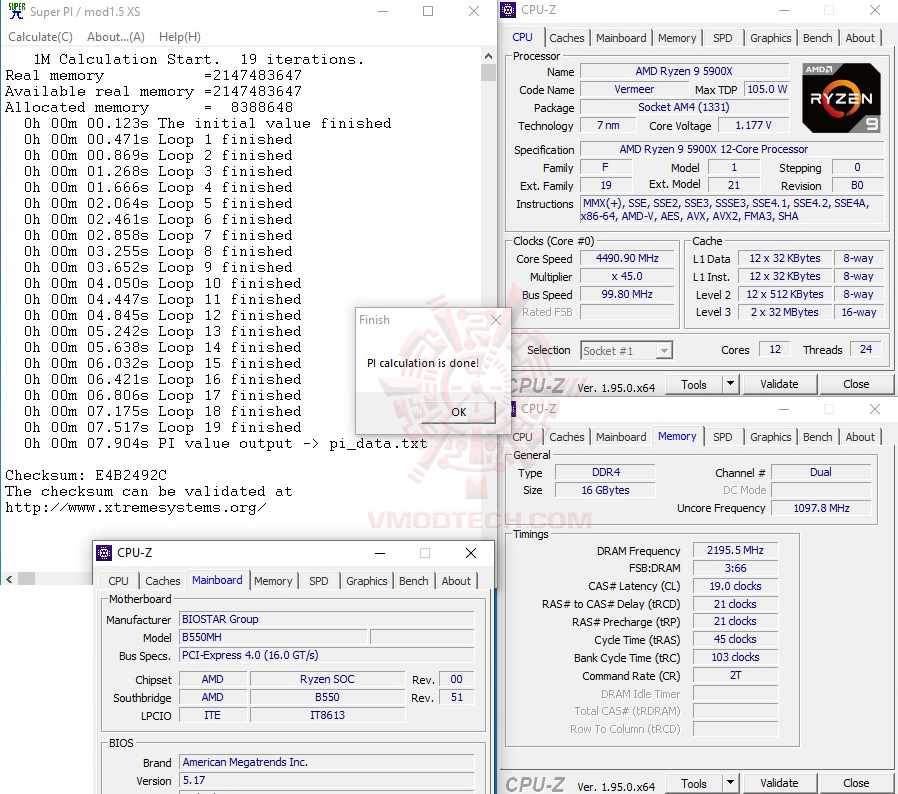Click CPU-Z top window title icon
The image size is (898, 794).
[508, 10]
